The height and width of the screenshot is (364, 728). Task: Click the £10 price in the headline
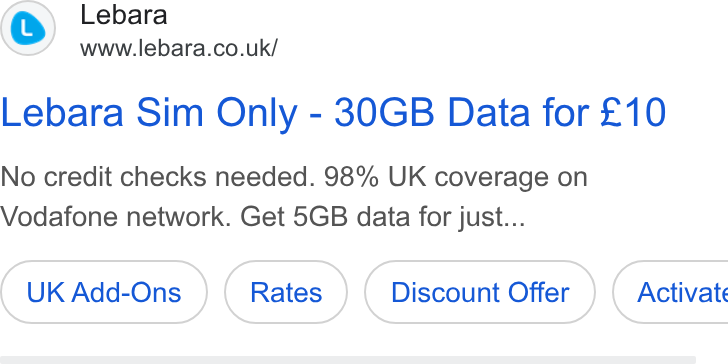[x=633, y=112]
